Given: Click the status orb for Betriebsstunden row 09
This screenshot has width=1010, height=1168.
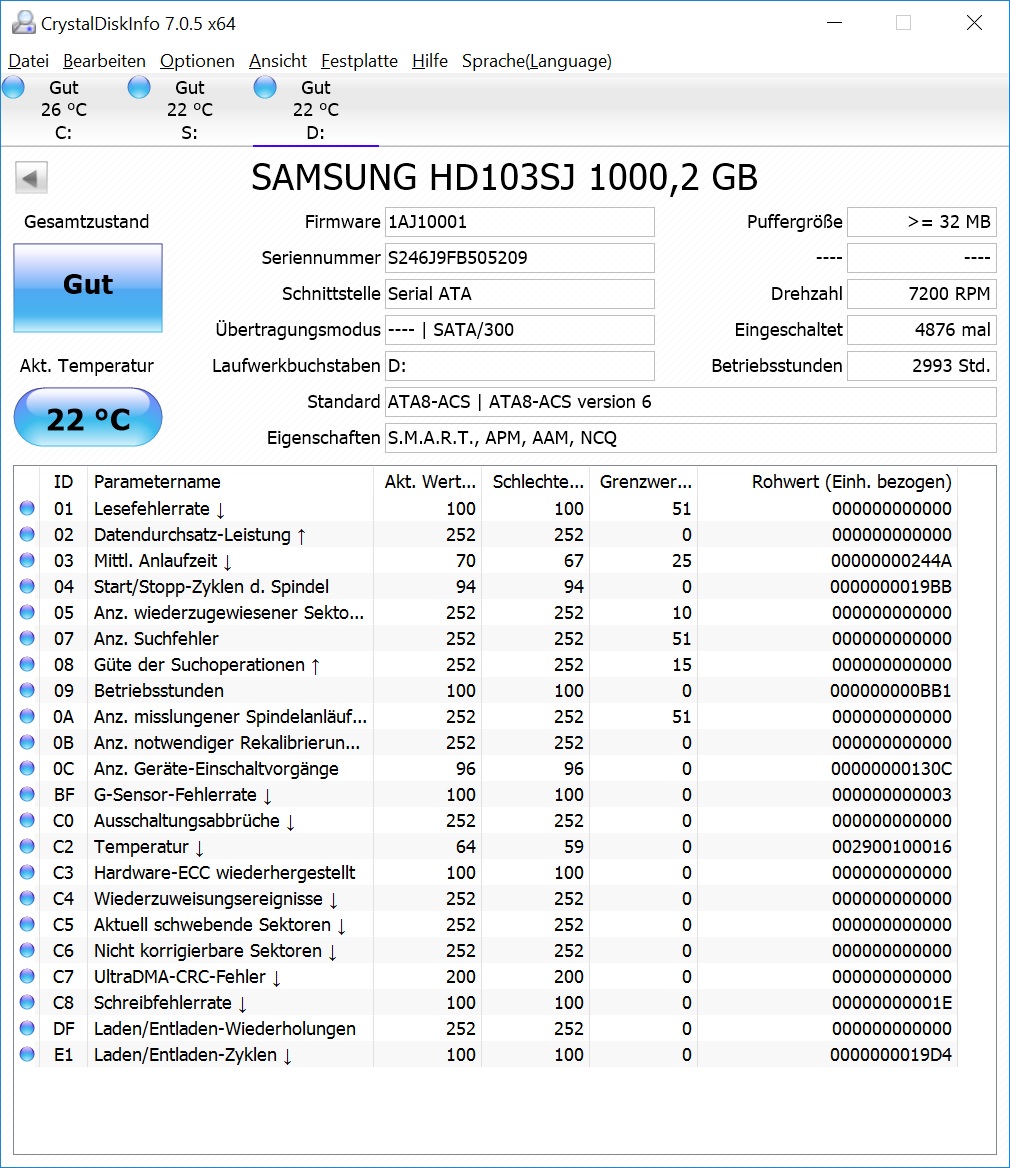Looking at the screenshot, I should (28, 690).
